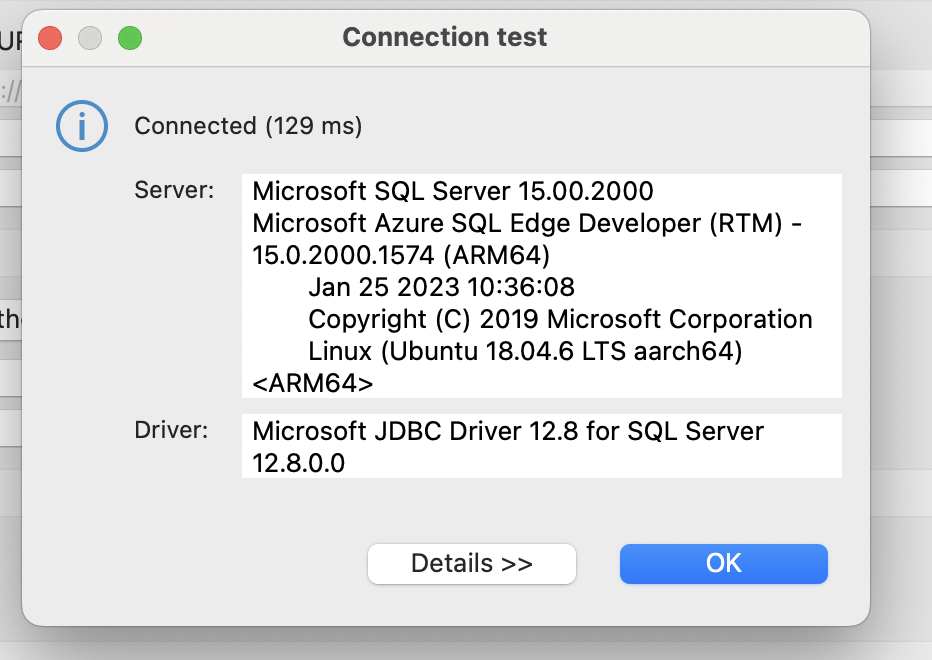Screen dimensions: 932x660
Task: Click the 15.0.2000.1574 (ARM64) version line
Action: coord(400,255)
